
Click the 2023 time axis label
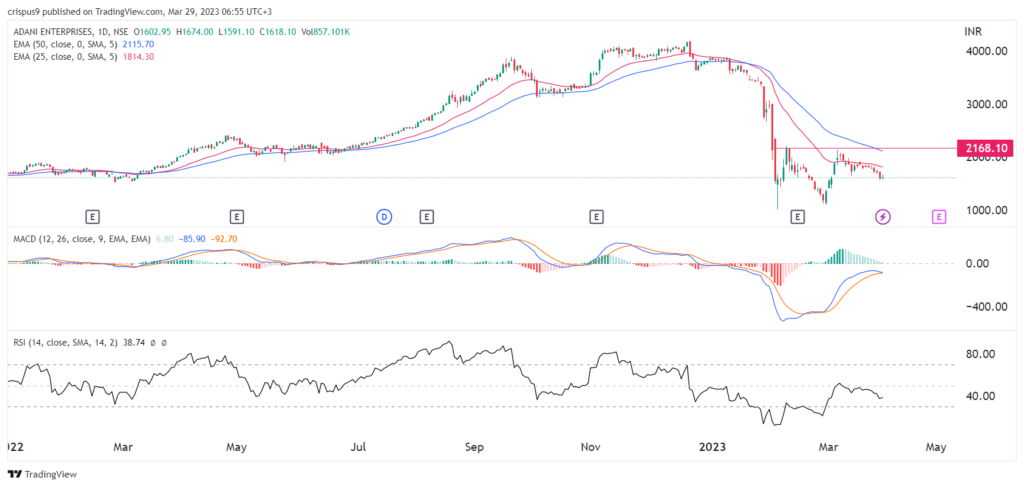click(x=712, y=447)
